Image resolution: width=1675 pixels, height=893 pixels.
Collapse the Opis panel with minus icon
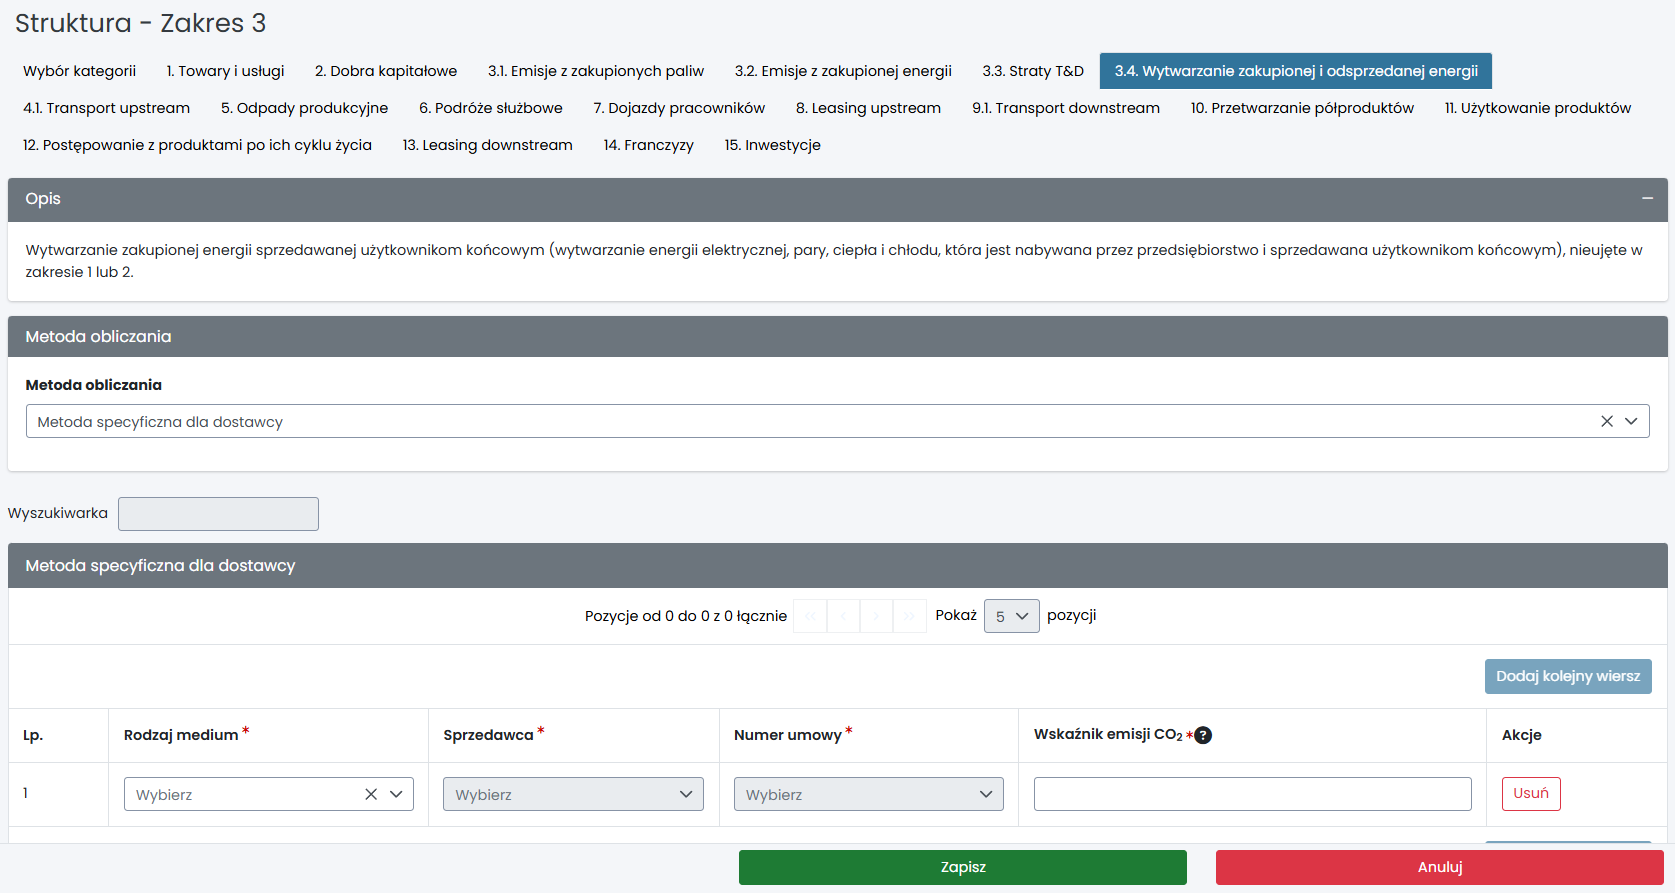tap(1646, 199)
